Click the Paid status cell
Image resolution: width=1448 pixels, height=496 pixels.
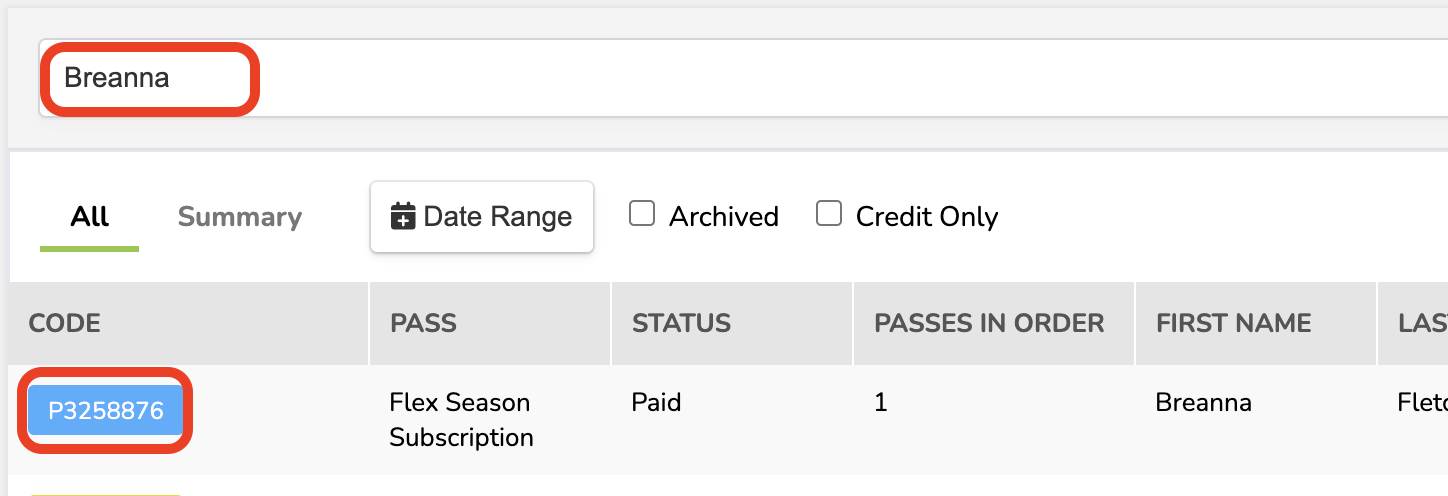coord(656,403)
